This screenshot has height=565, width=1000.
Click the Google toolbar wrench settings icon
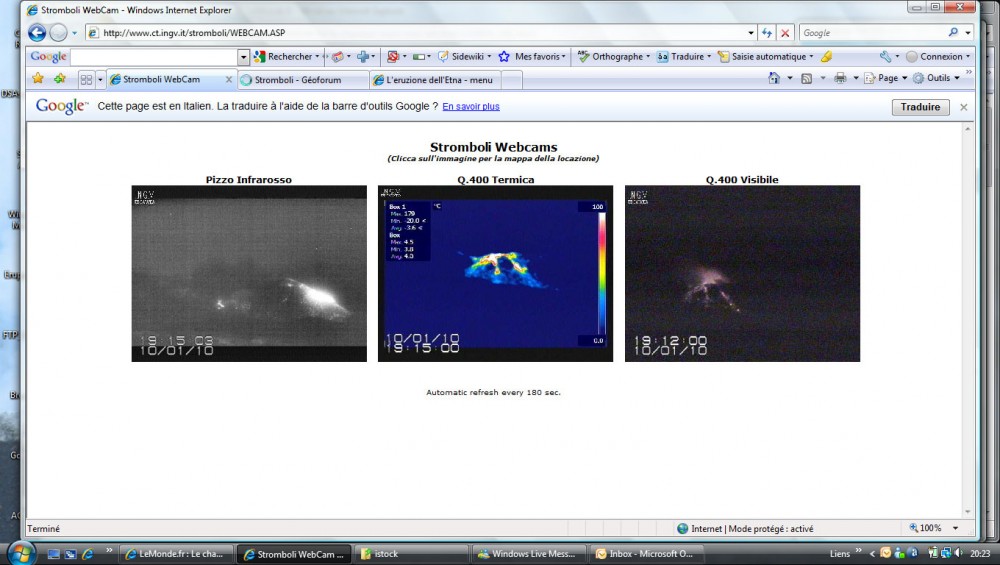click(x=885, y=57)
